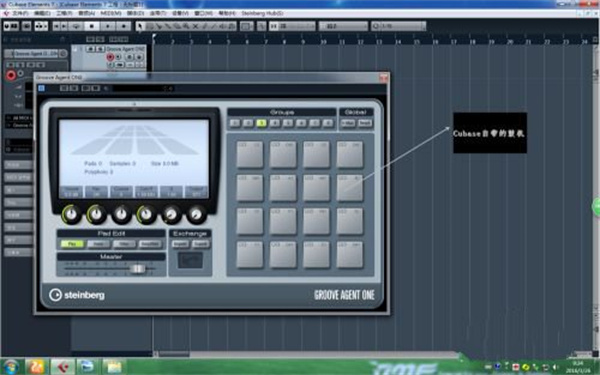Screen dimensions: 600x375
Task: Click the Volume knob below the display
Action: 71,214
